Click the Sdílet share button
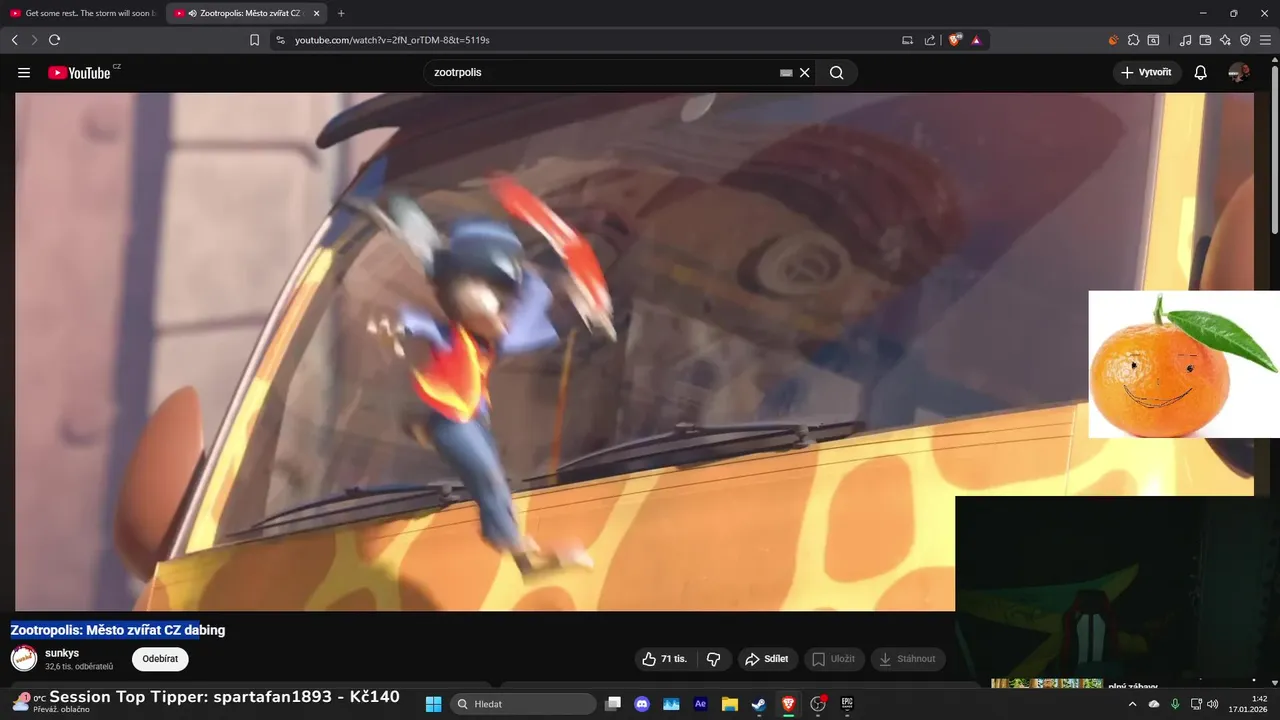Screen dimensions: 1280x720 tap(768, 659)
